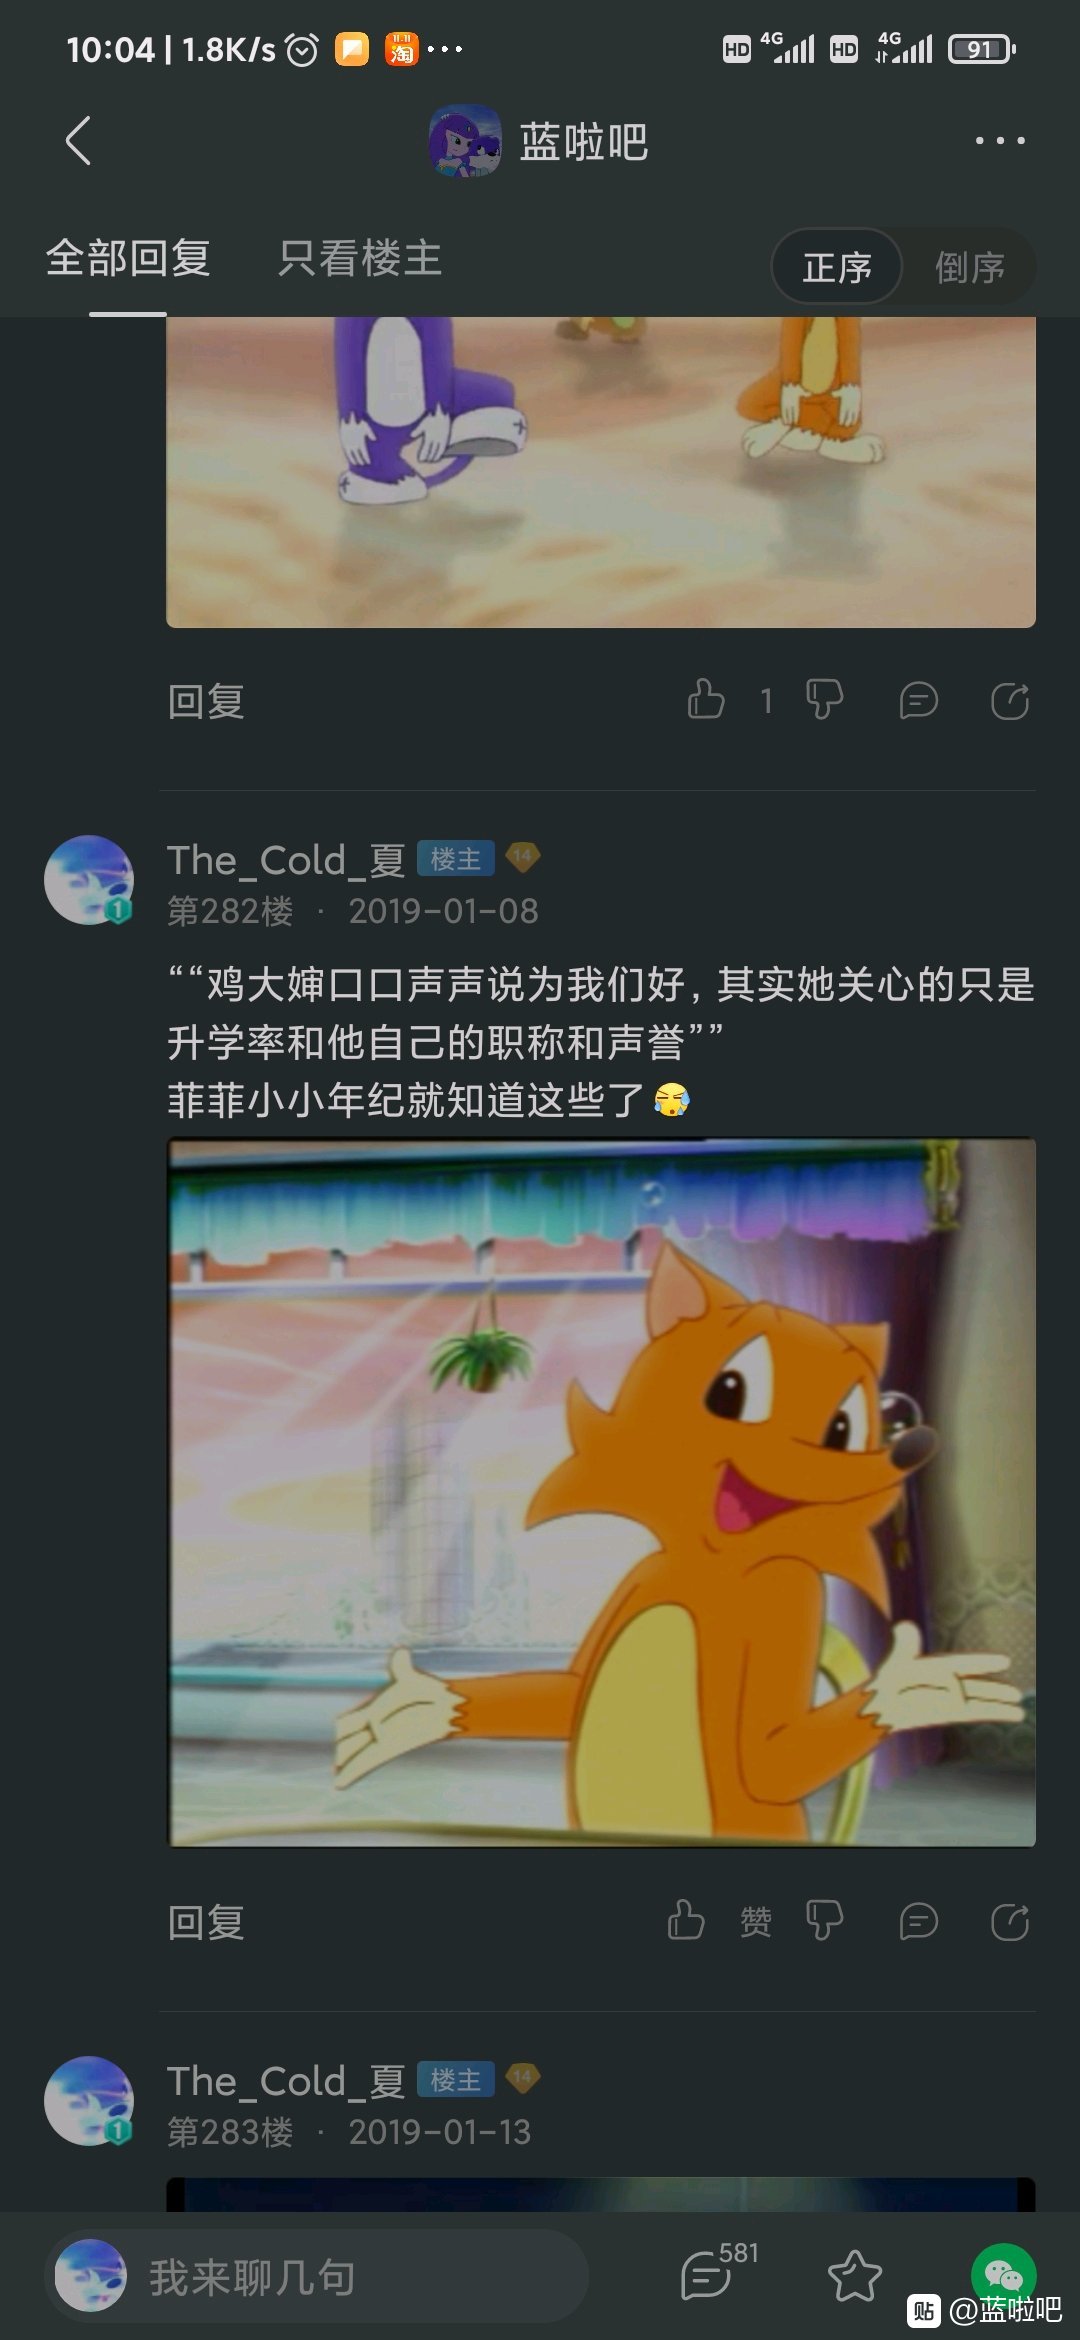Open the three-dot more options menu
Image resolution: width=1080 pixels, height=2340 pixels.
[1000, 141]
